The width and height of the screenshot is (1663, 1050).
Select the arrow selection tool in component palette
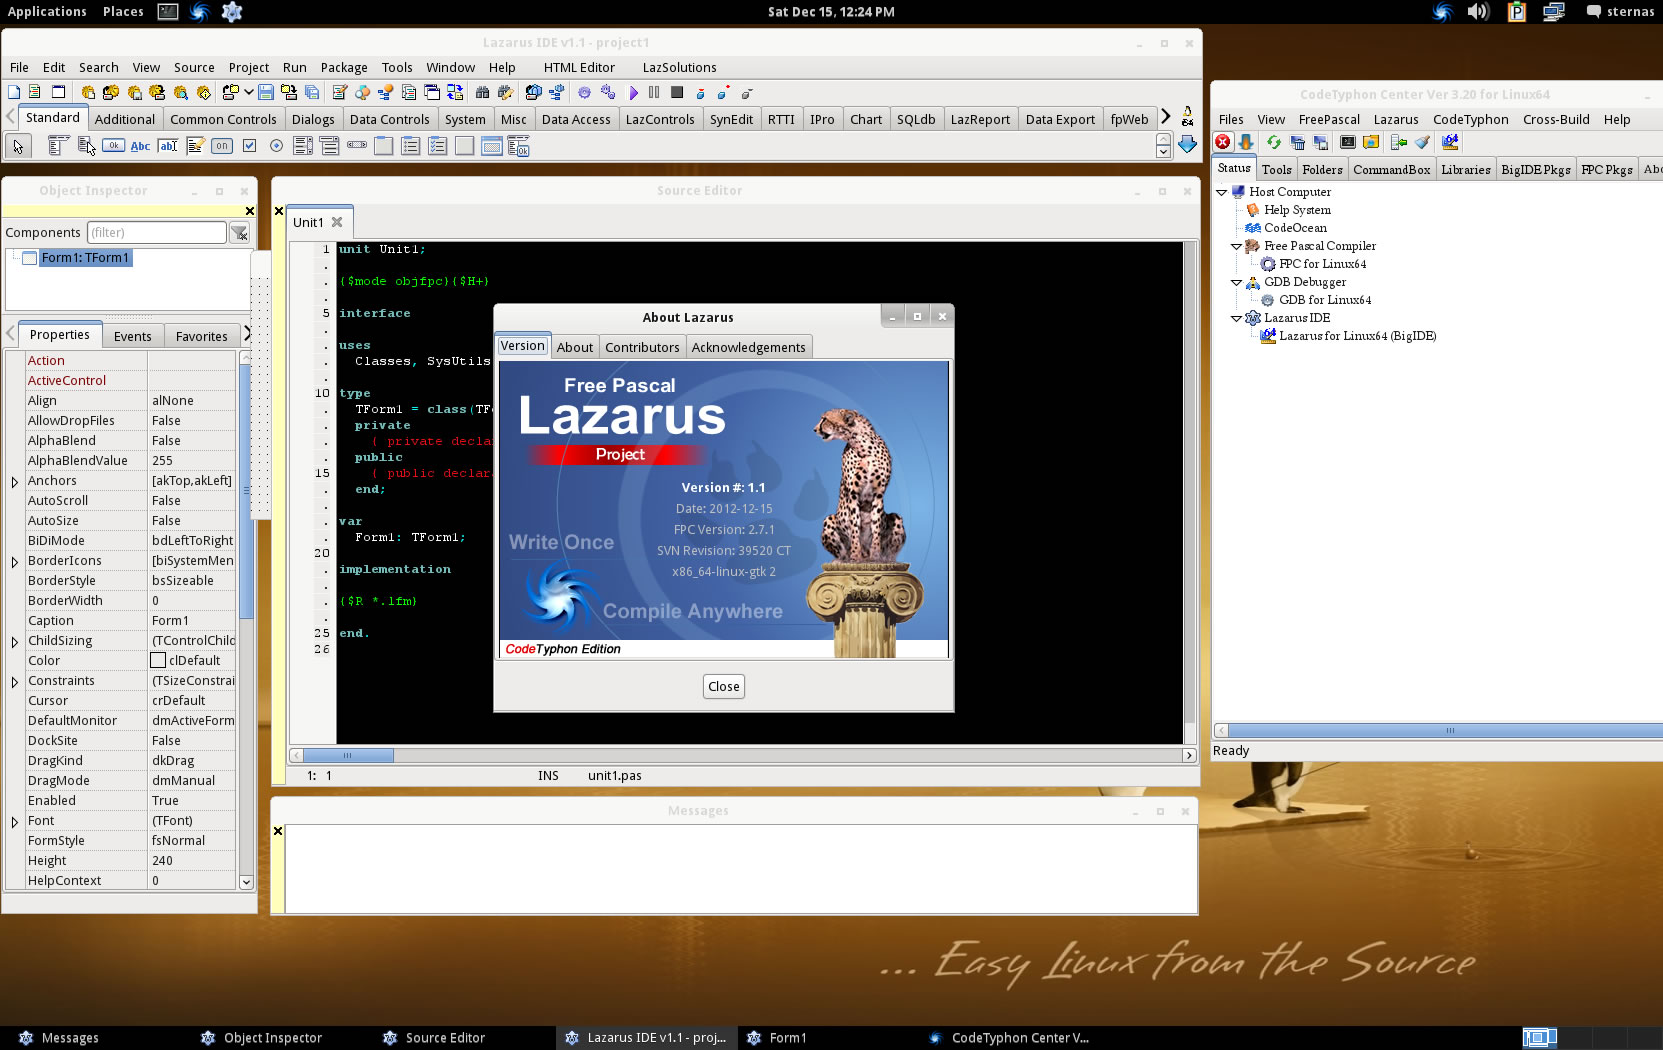18,146
